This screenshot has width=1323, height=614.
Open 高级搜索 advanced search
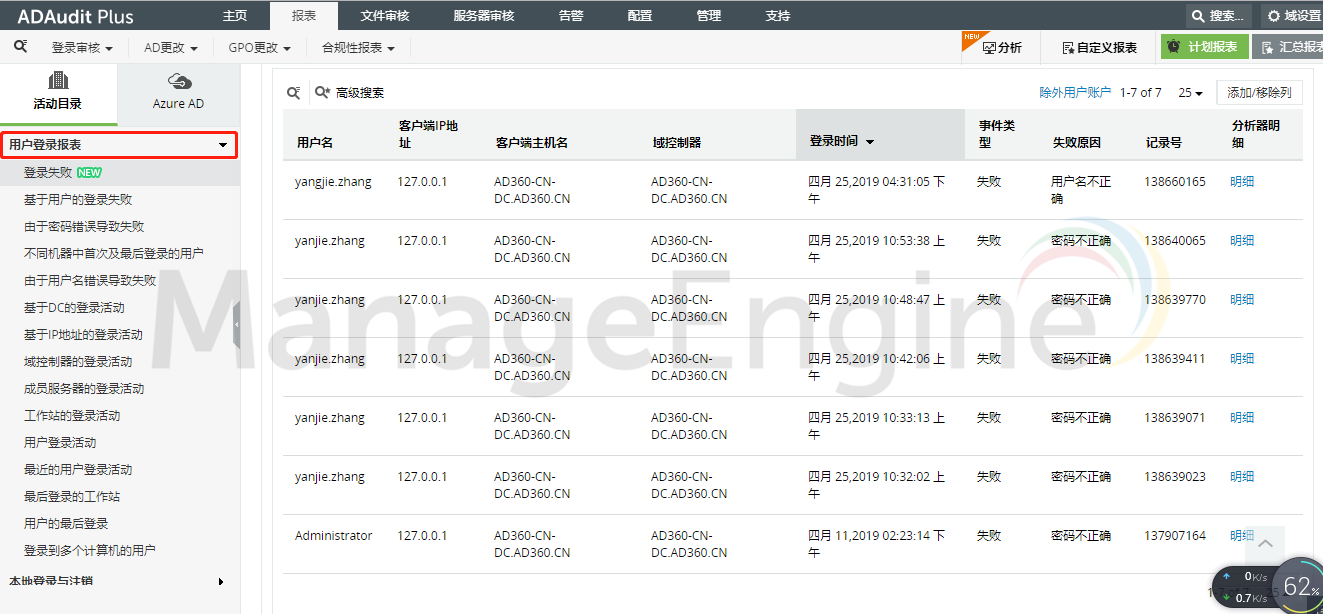pos(350,93)
